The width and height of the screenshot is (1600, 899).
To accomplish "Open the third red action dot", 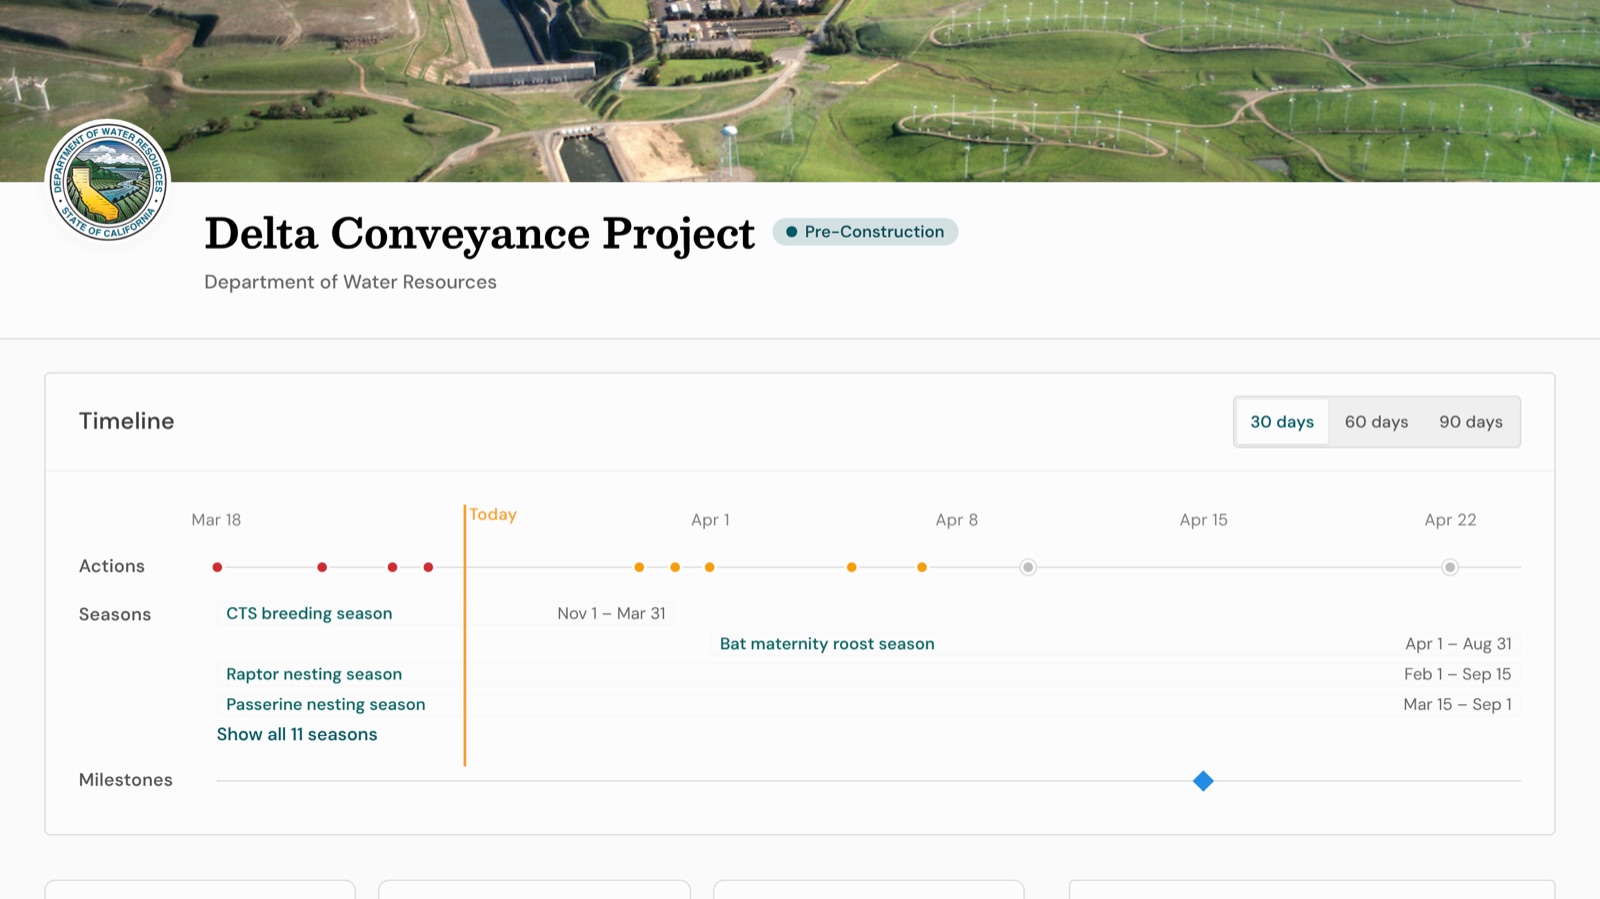I will (x=392, y=567).
